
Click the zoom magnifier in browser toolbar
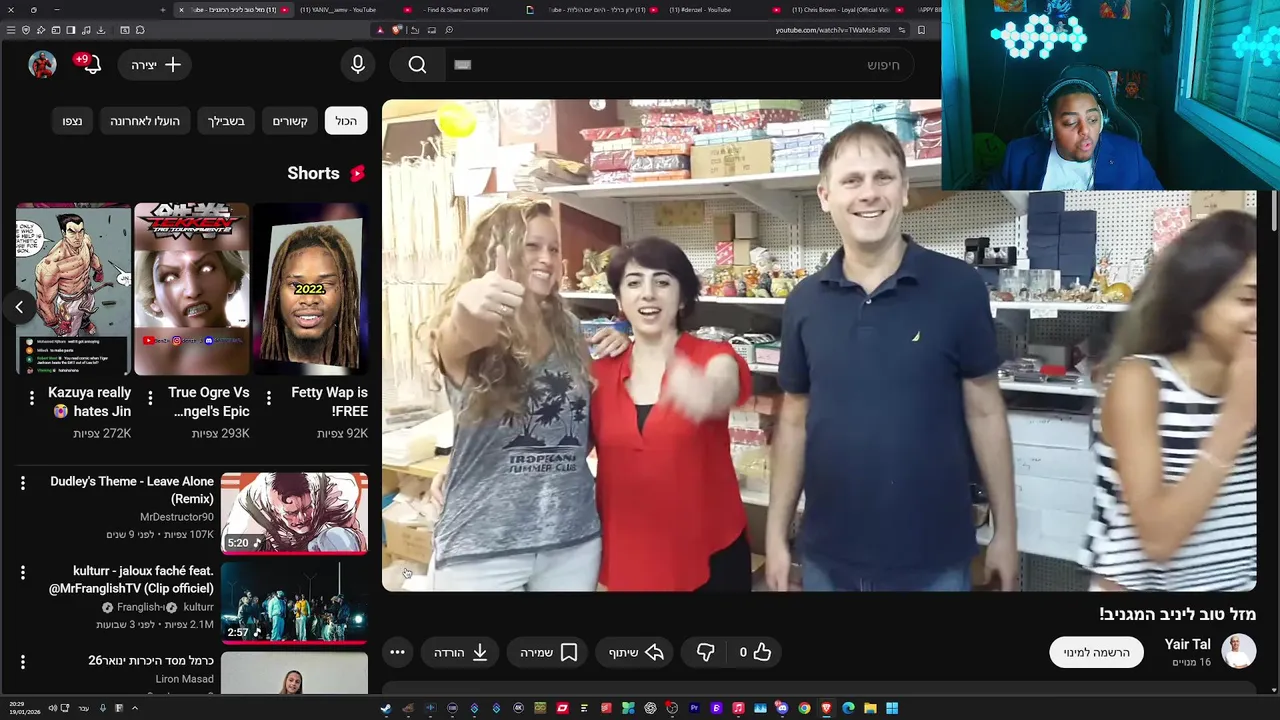click(449, 30)
